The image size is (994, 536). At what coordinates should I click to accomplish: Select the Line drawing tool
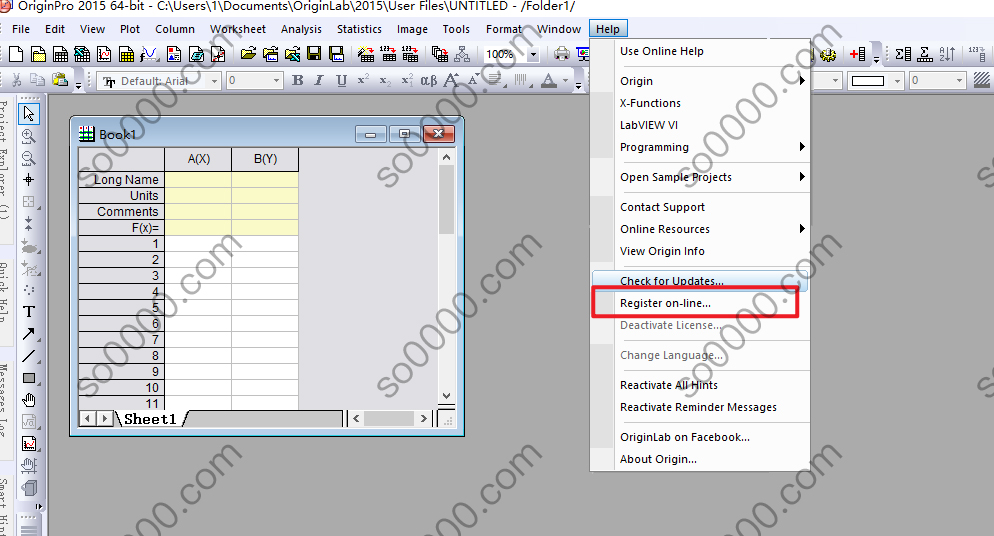pos(29,356)
